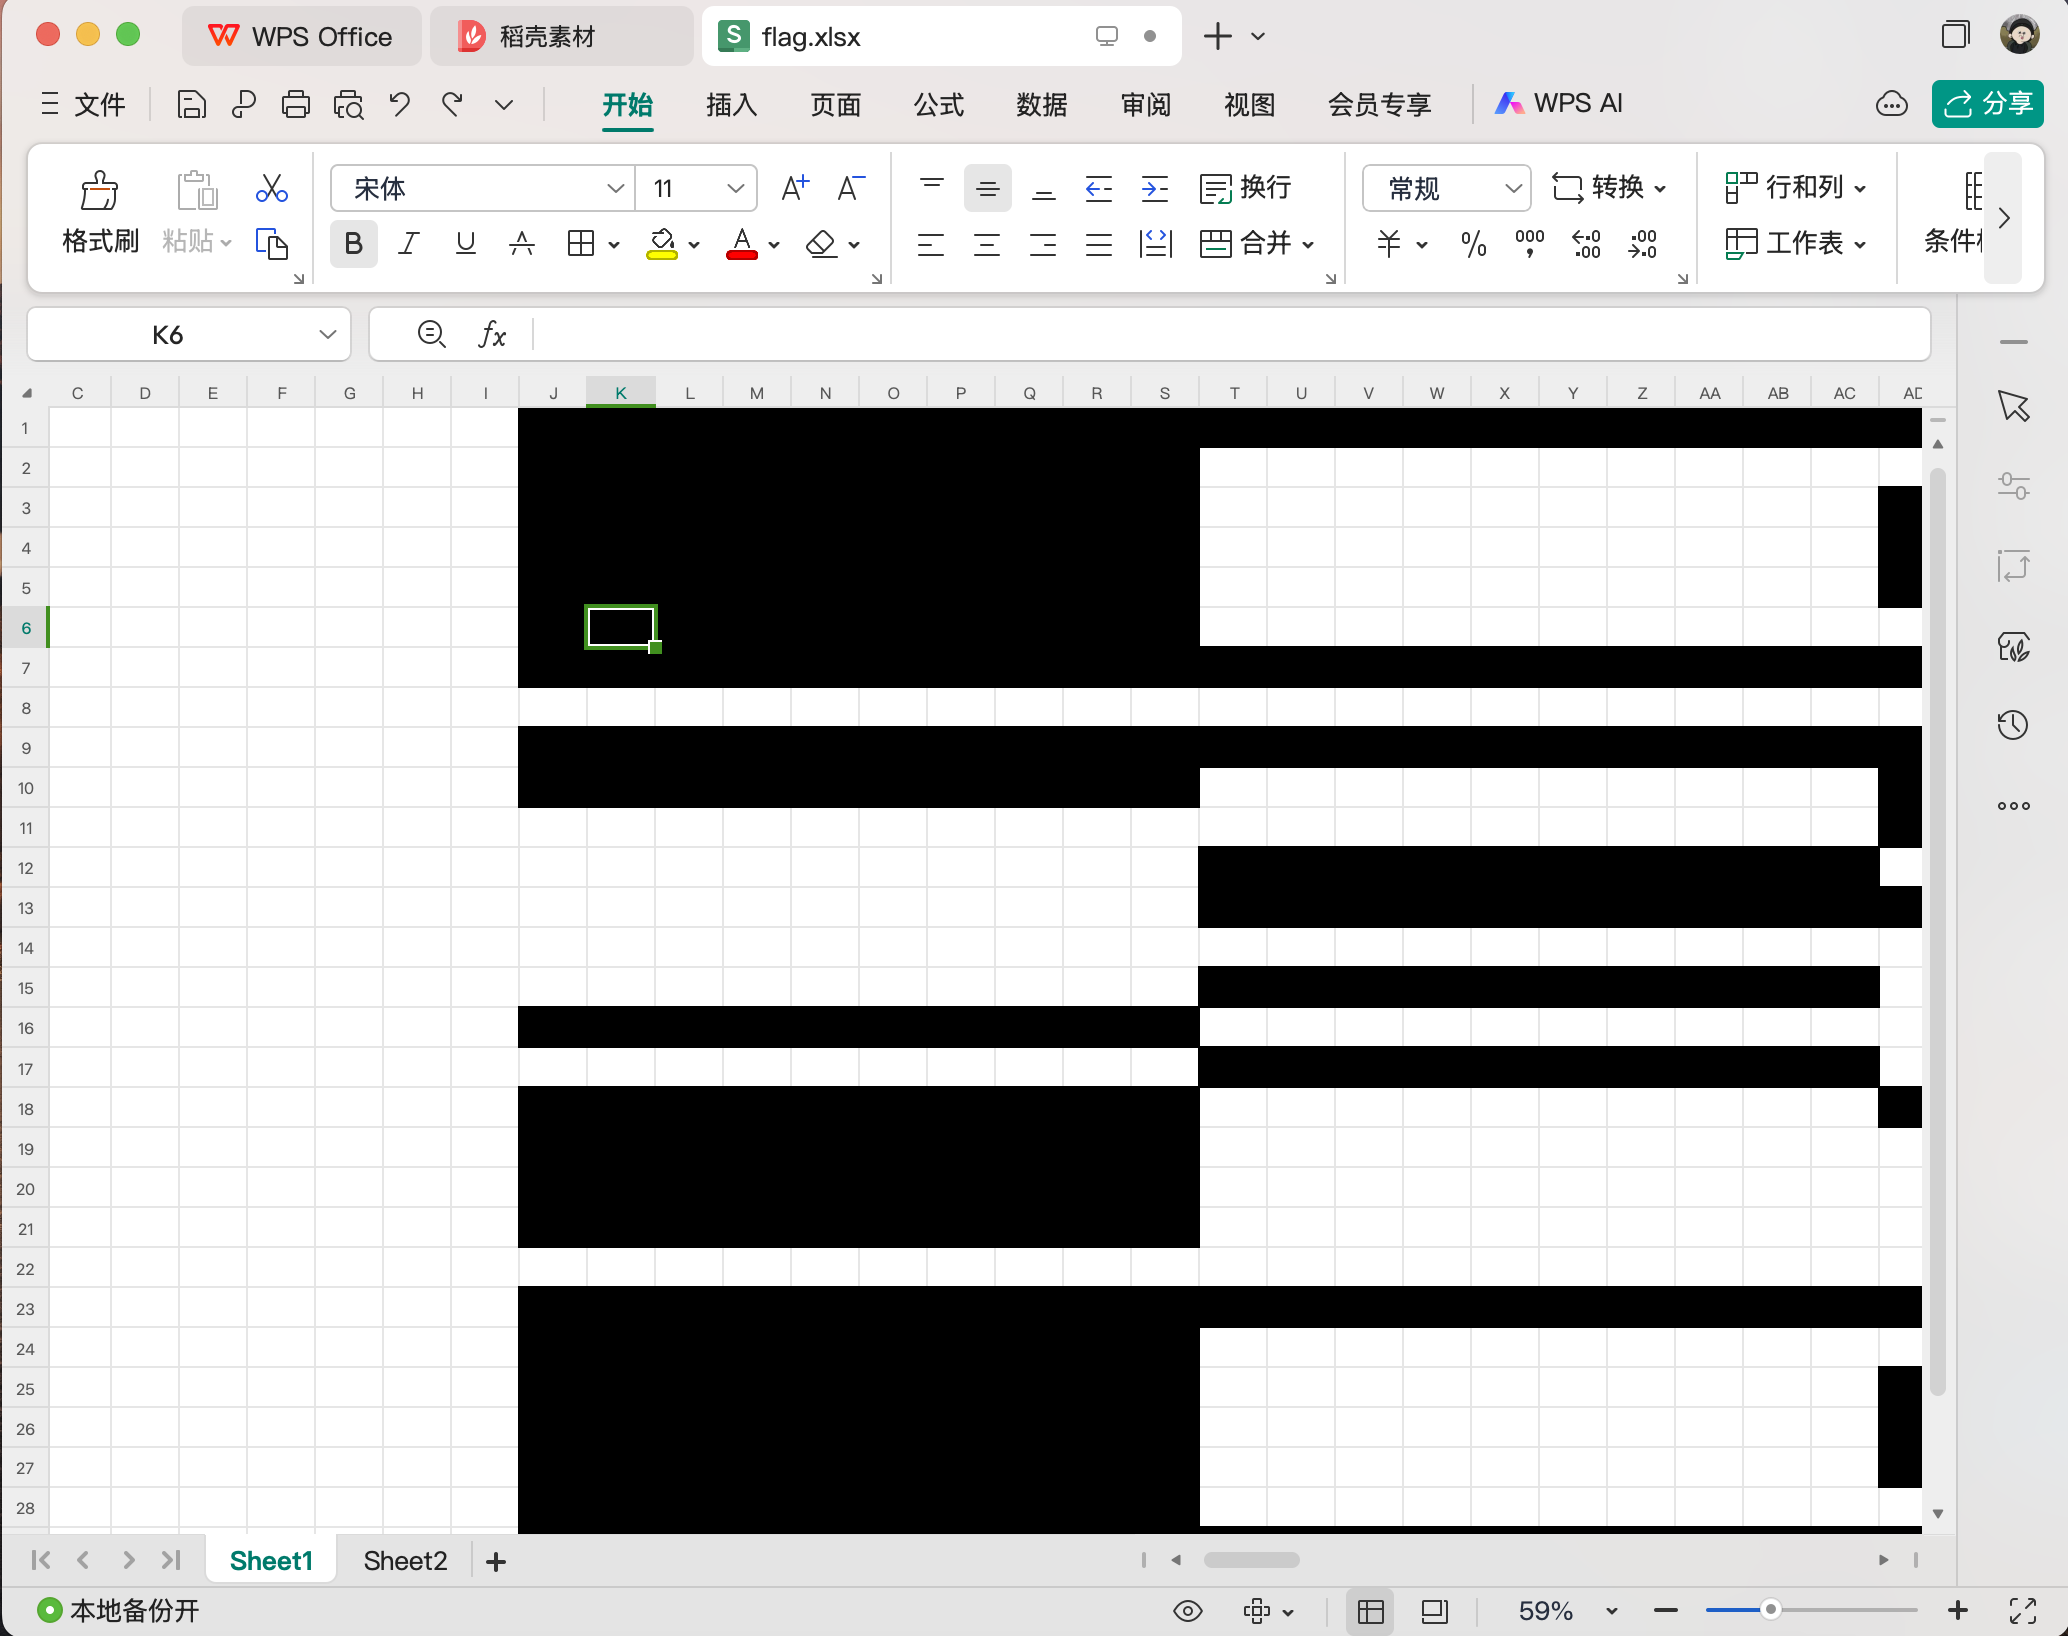Toggle the eye protection mode icon
The image size is (2068, 1636).
1187,1611
